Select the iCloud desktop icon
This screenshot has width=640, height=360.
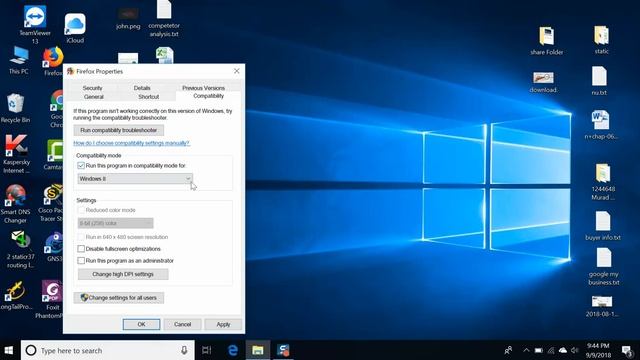(75, 24)
